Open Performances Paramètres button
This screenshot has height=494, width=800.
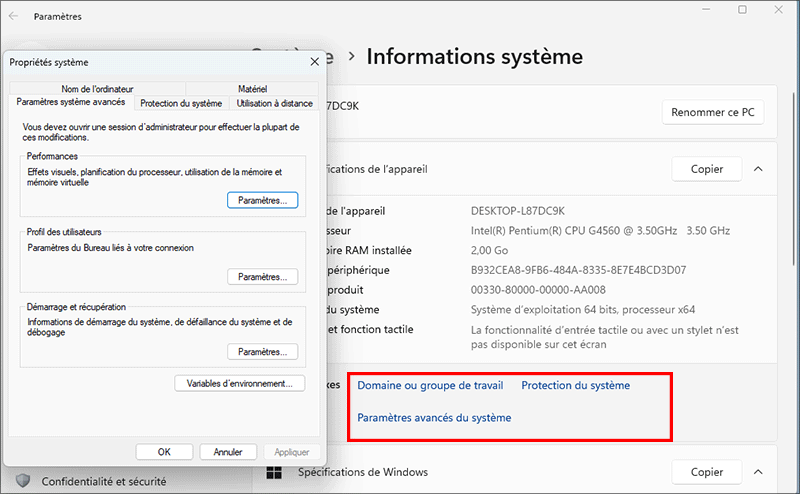click(x=263, y=200)
